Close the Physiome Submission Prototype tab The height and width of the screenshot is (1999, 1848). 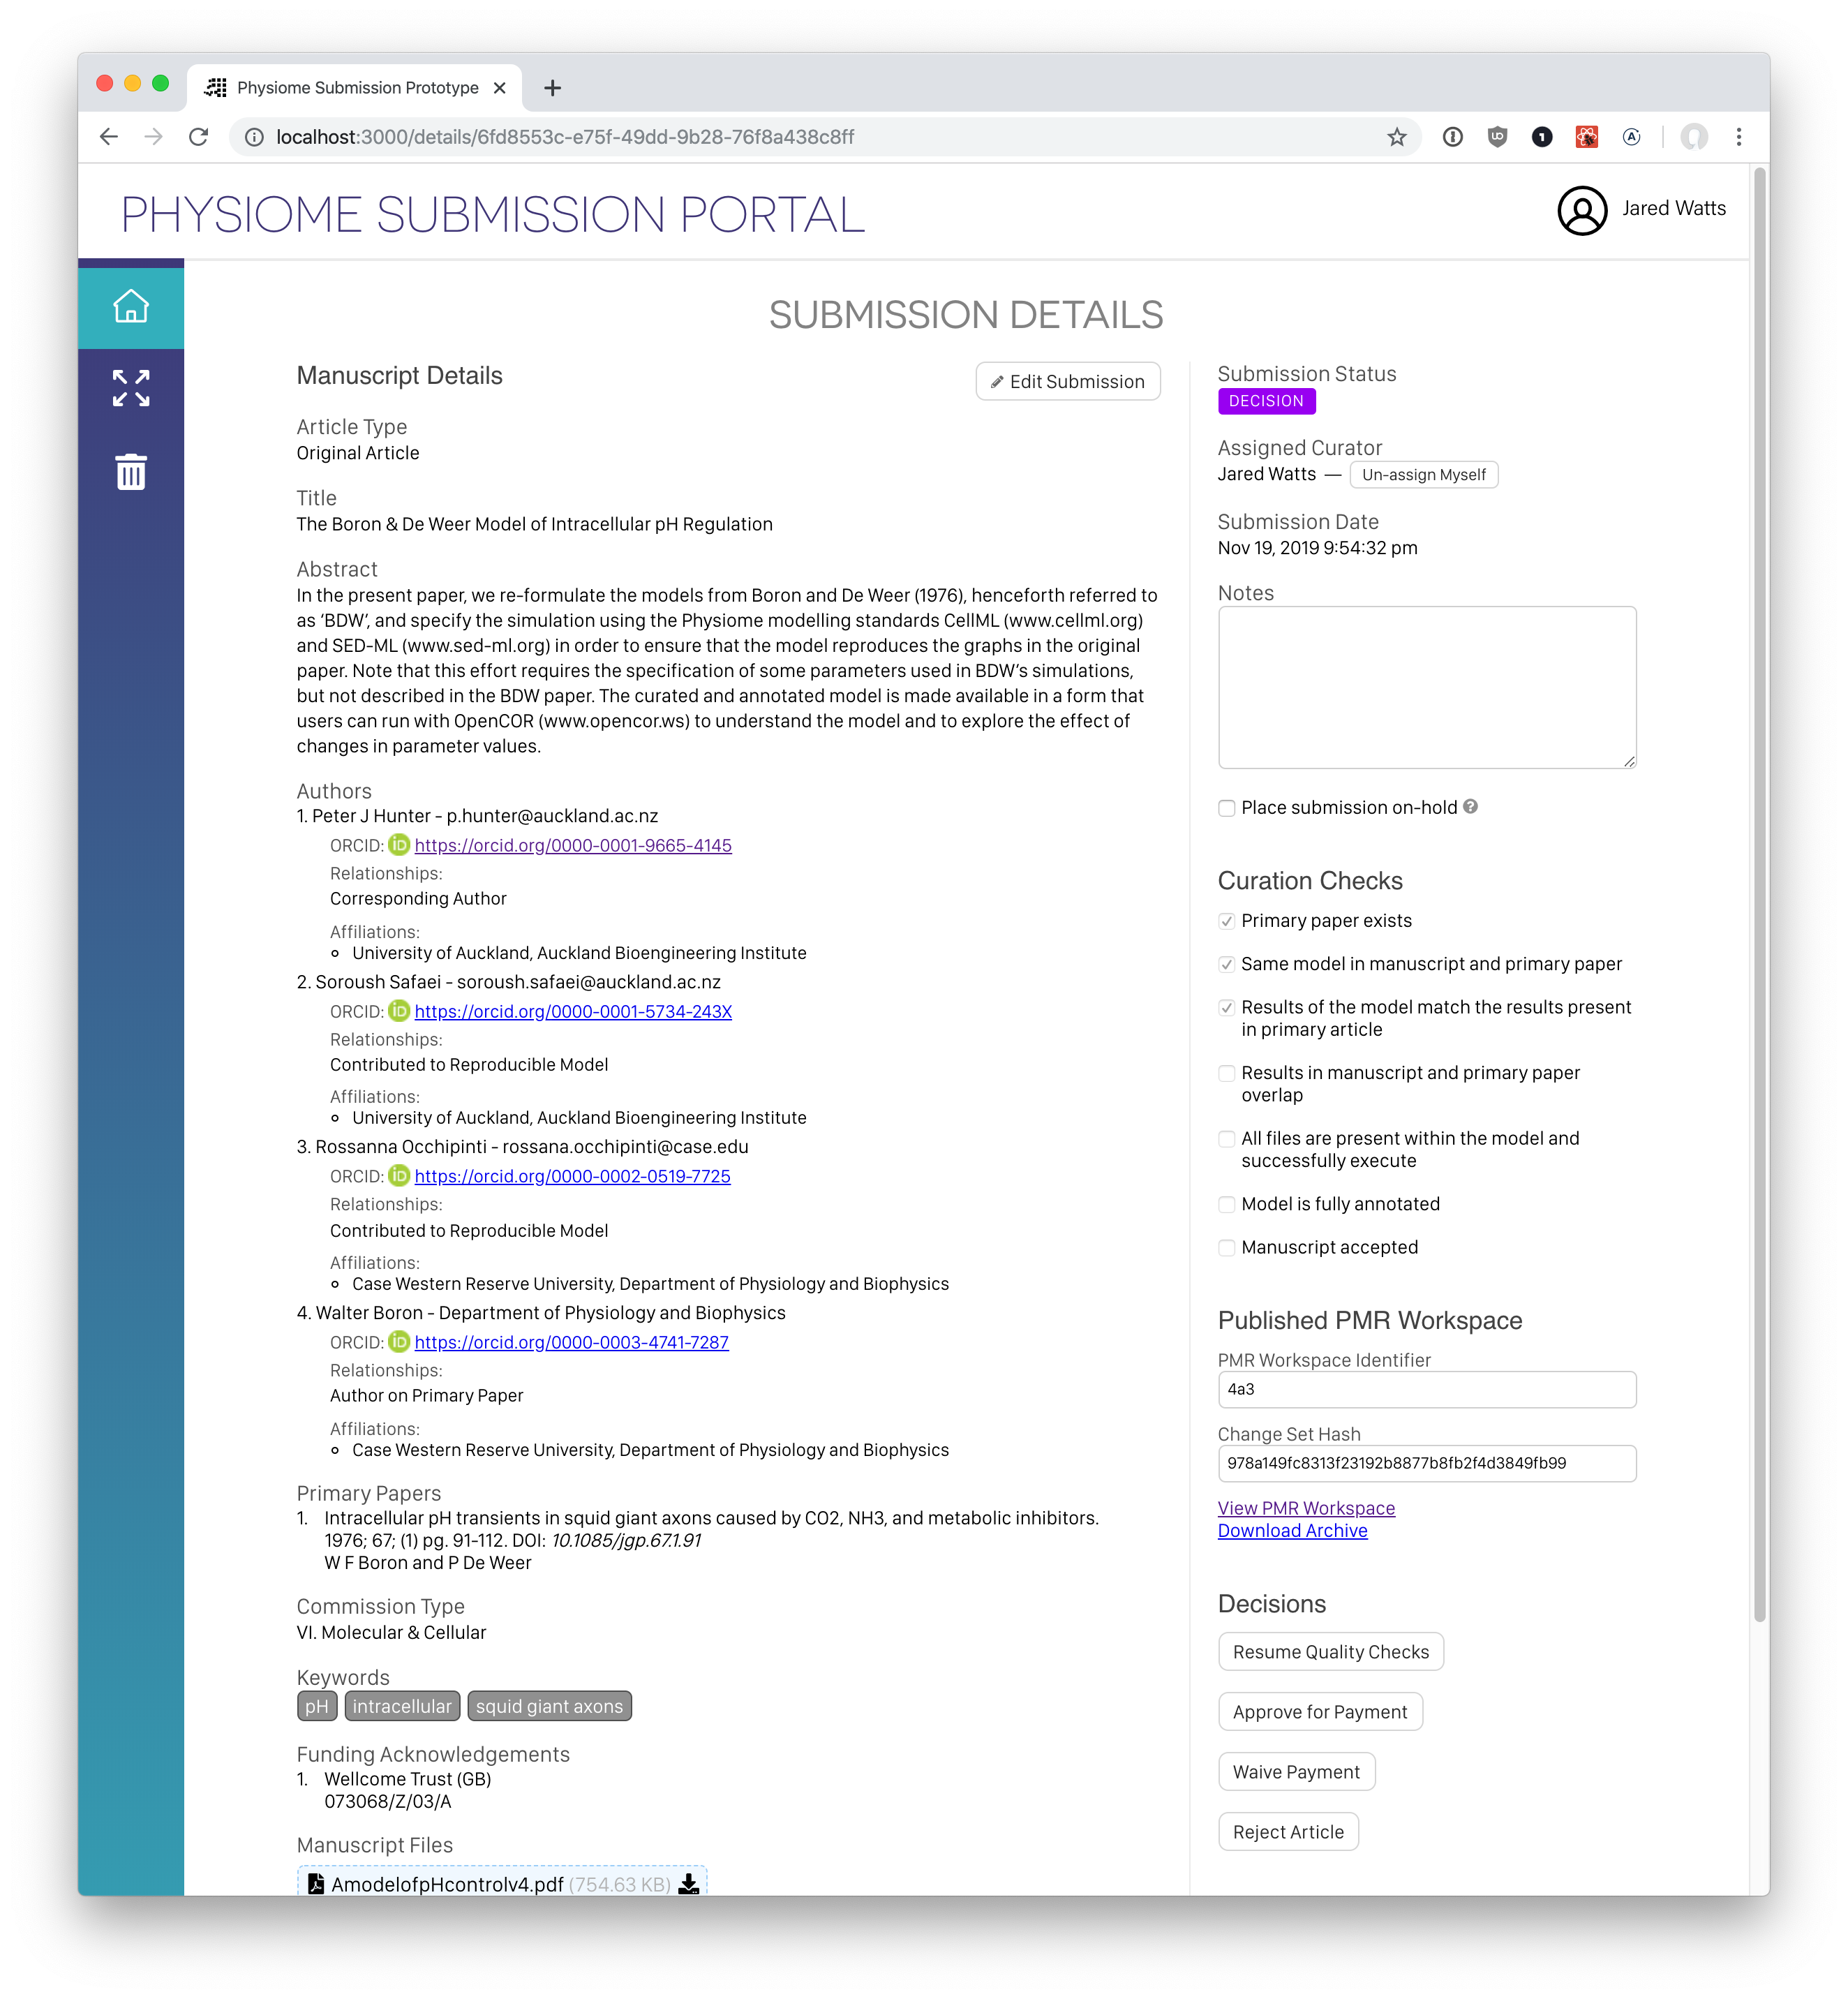pos(499,88)
